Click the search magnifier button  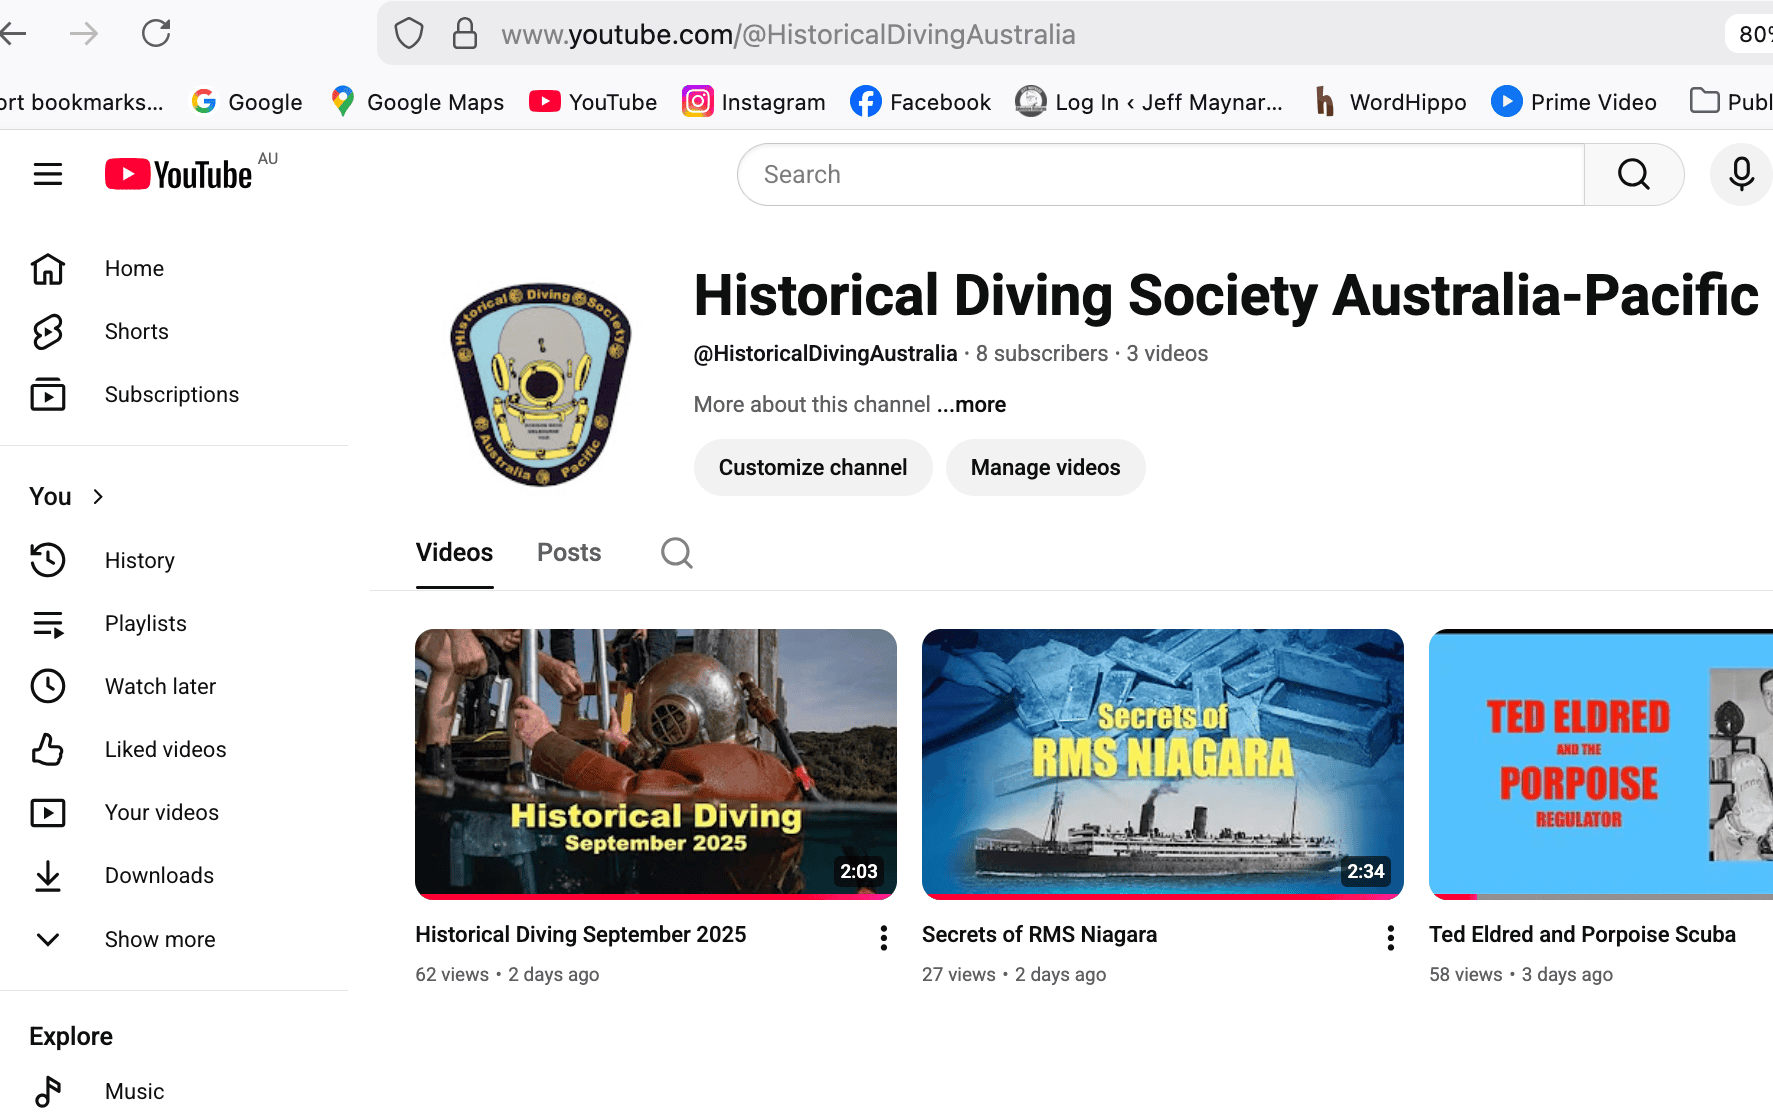1633,175
